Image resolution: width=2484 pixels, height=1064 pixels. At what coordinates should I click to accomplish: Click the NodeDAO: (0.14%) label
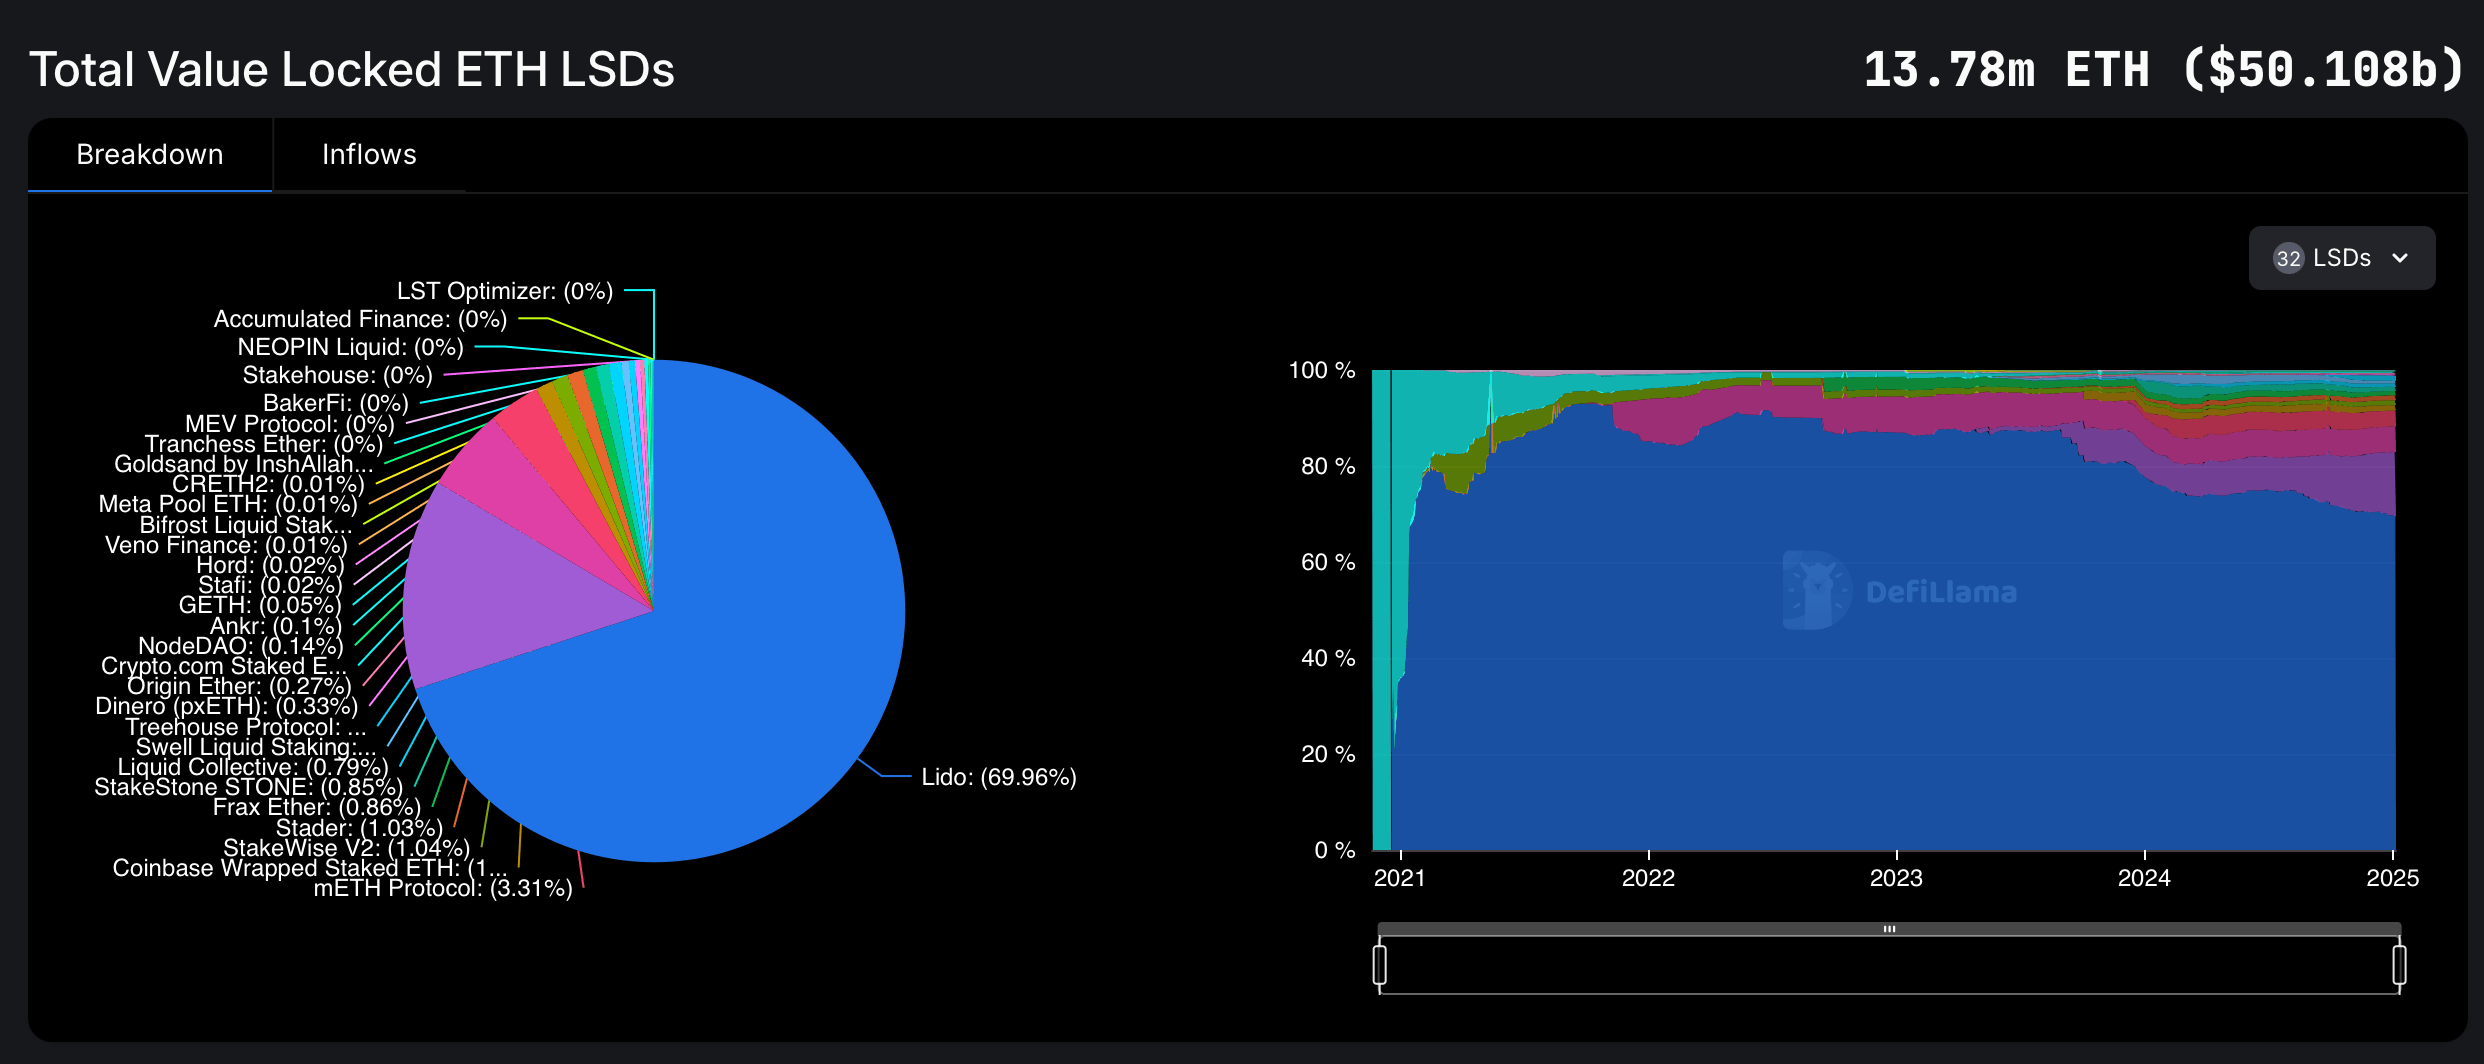point(241,646)
